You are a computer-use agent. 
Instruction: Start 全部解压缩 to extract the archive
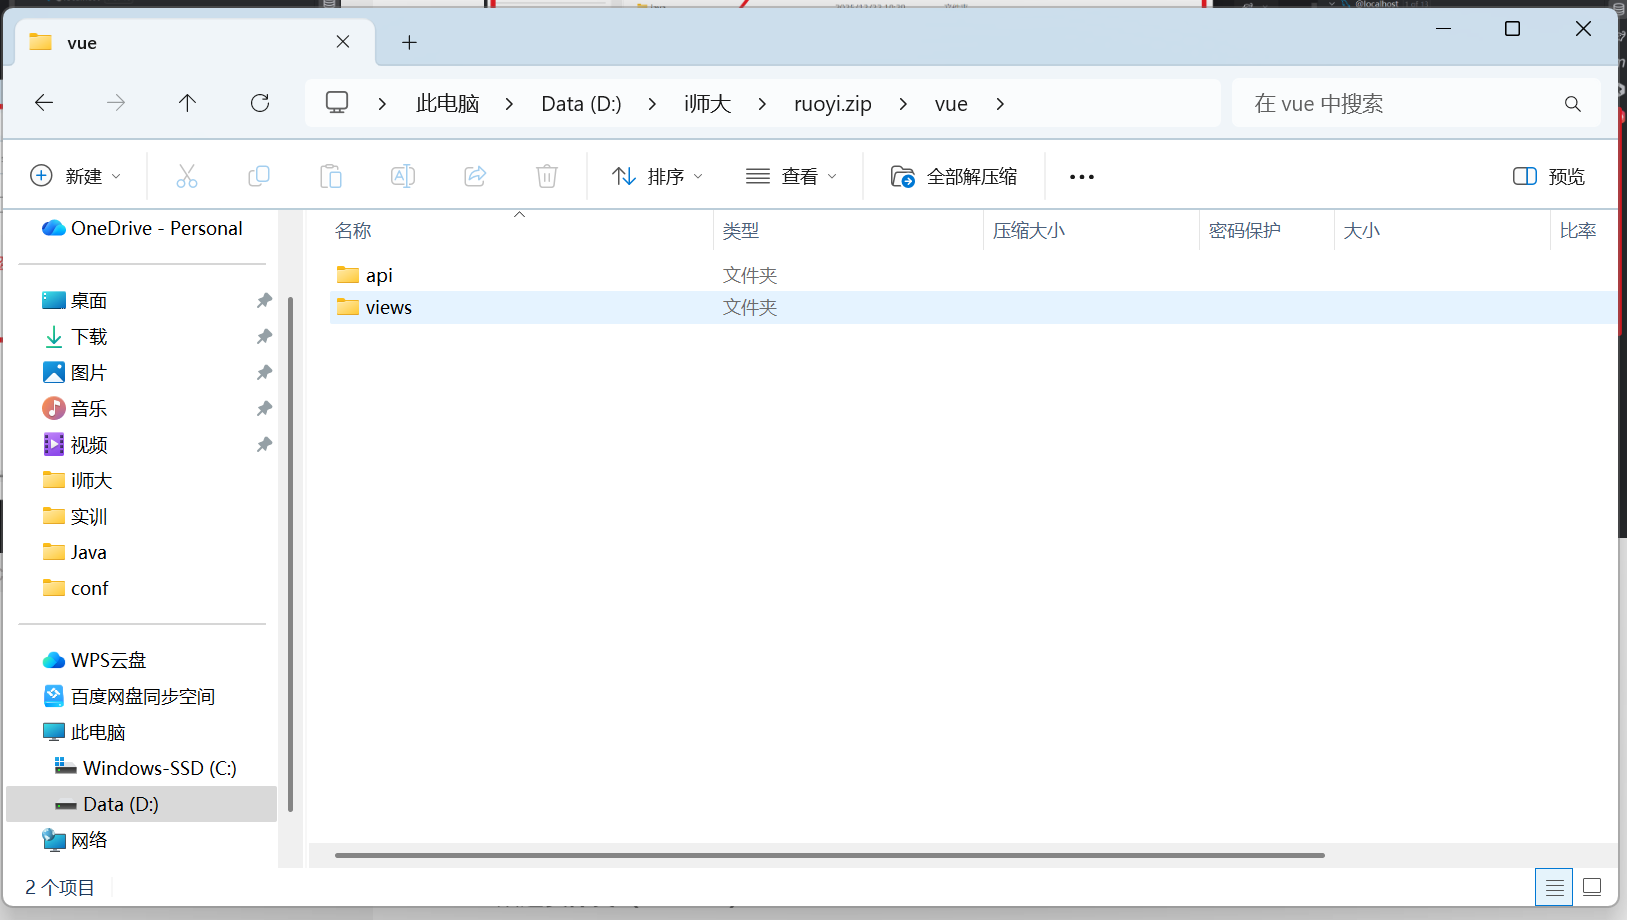click(954, 176)
